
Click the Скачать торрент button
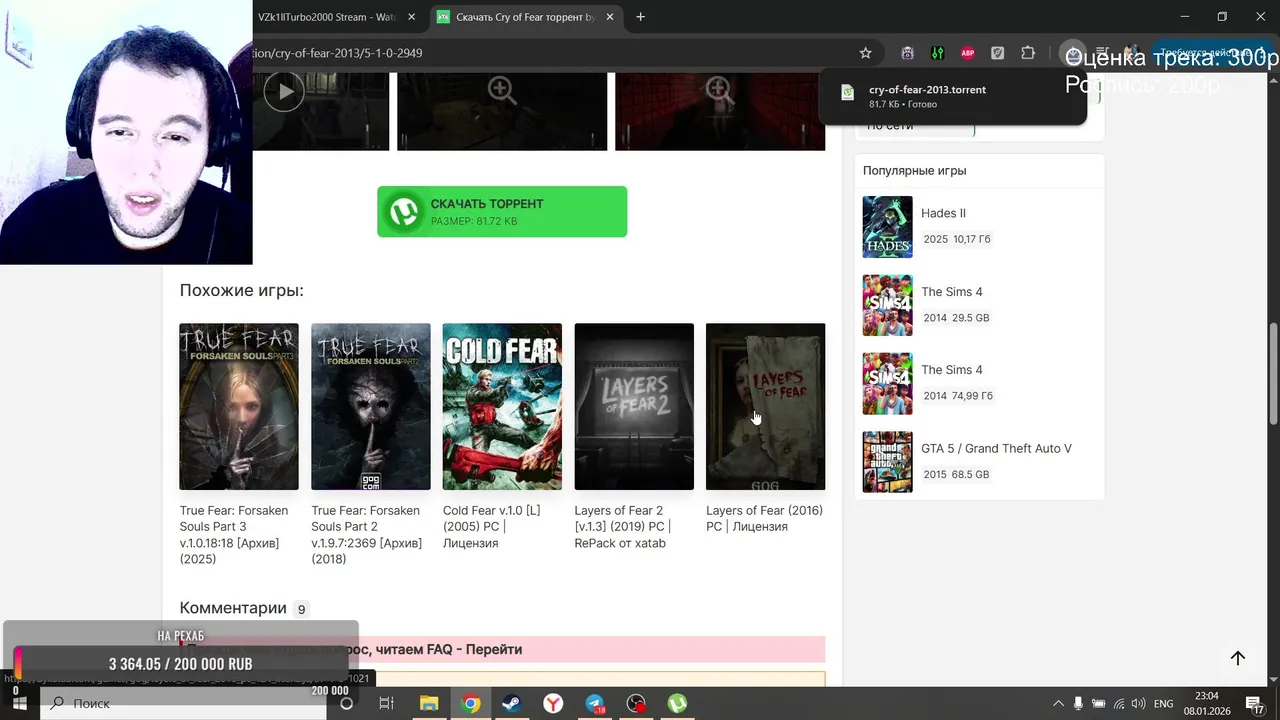point(502,212)
